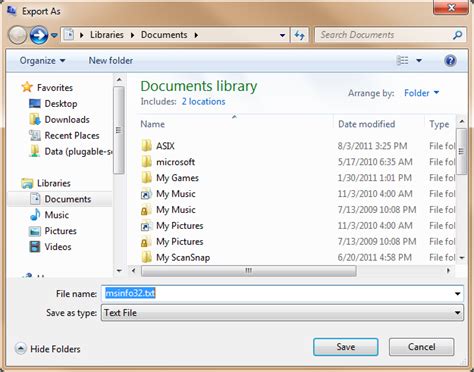Click the change view icon
Image resolution: width=474 pixels, height=372 pixels.
click(402, 61)
